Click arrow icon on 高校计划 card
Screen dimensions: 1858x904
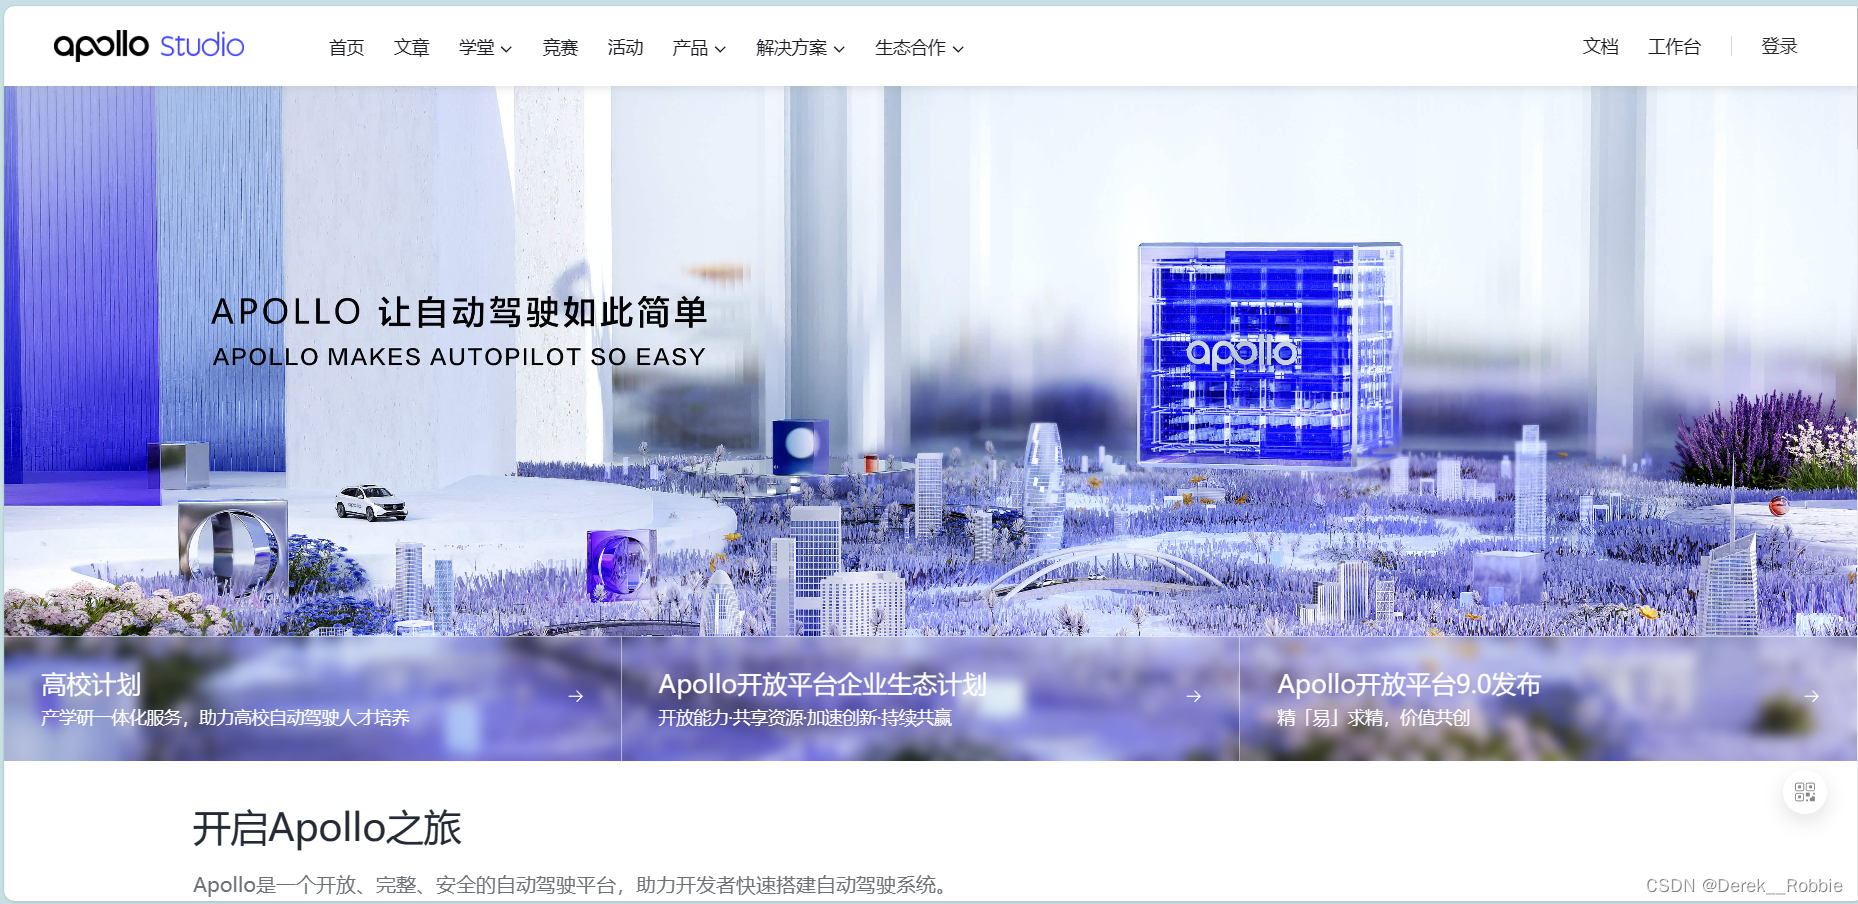576,696
